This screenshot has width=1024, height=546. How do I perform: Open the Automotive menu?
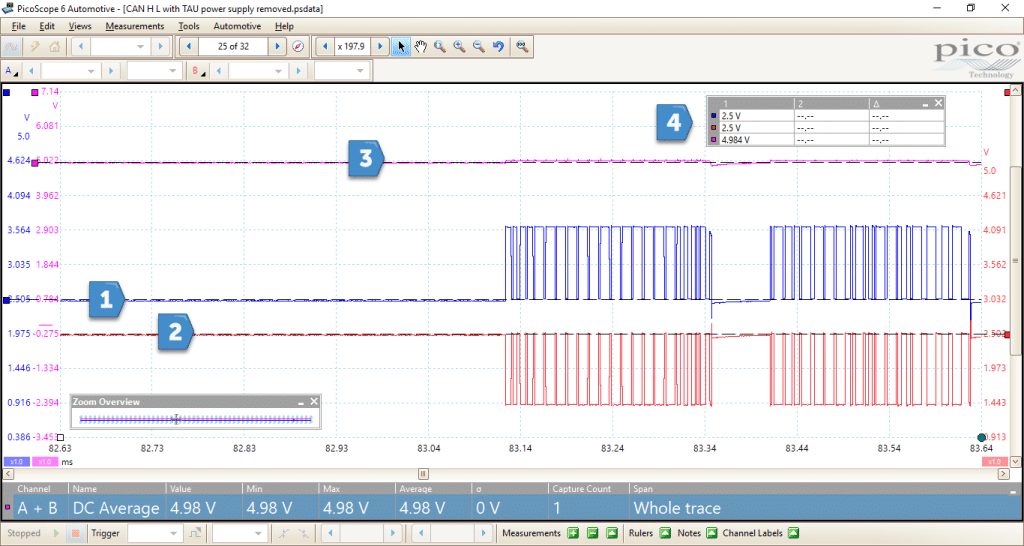237,26
